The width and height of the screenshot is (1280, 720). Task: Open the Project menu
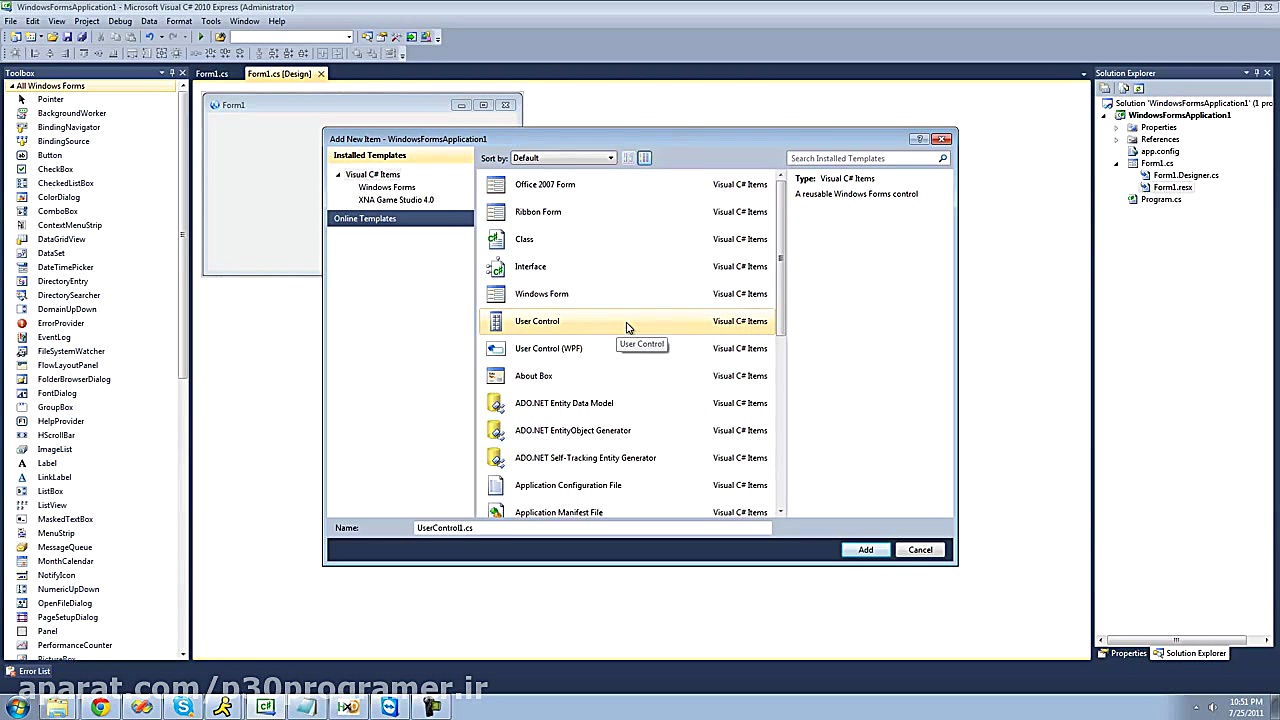(86, 21)
